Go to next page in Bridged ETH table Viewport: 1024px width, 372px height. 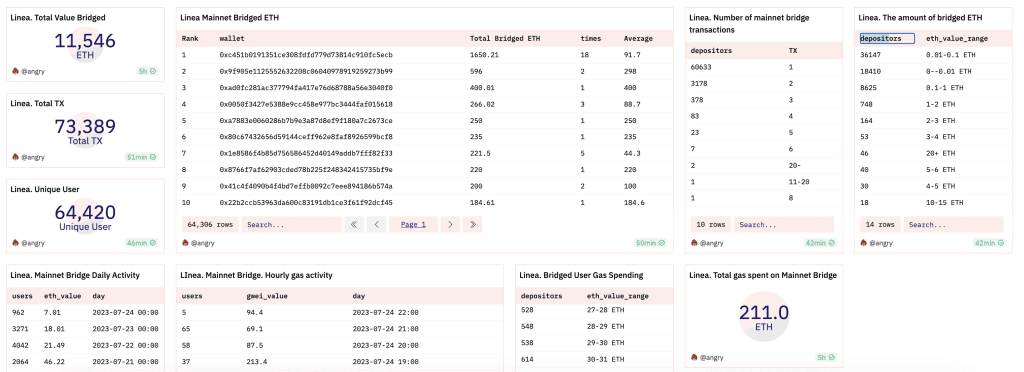(450, 225)
